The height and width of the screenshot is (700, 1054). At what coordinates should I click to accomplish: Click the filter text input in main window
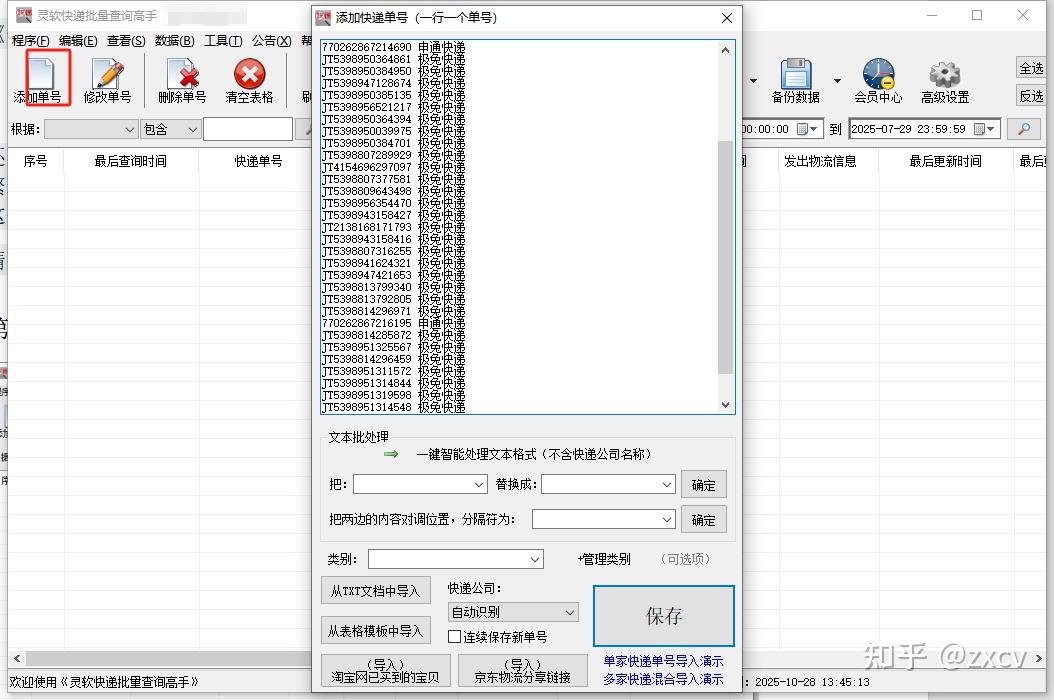(x=248, y=129)
